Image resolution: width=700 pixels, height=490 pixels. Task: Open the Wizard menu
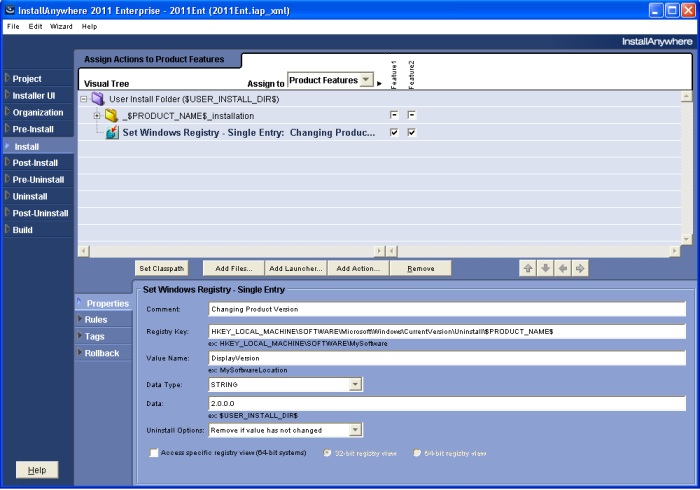(x=61, y=26)
